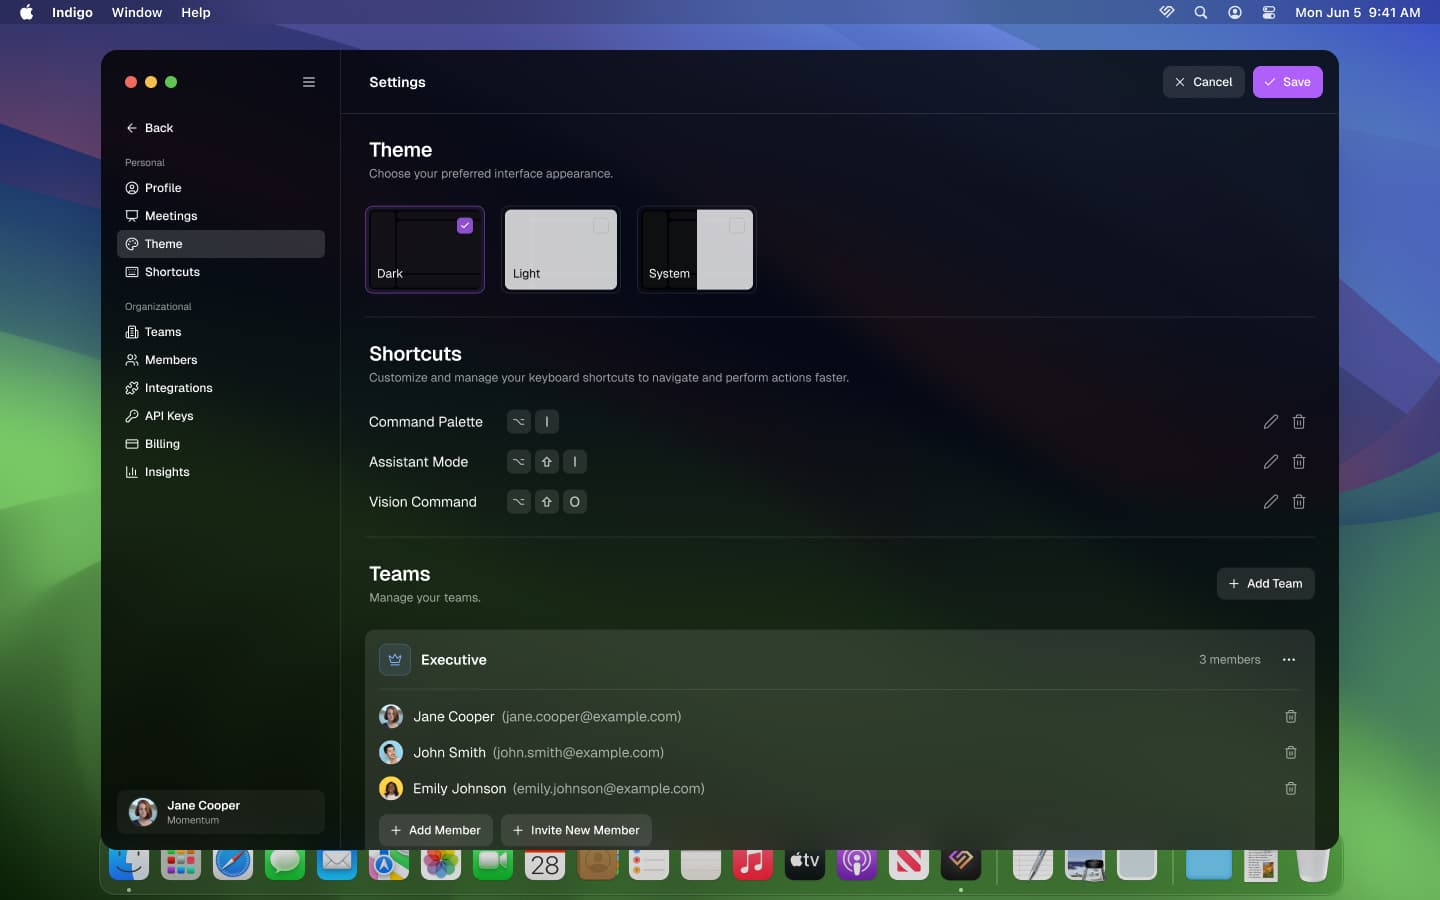Select the Dark theme
Viewport: 1440px width, 900px height.
click(x=425, y=249)
